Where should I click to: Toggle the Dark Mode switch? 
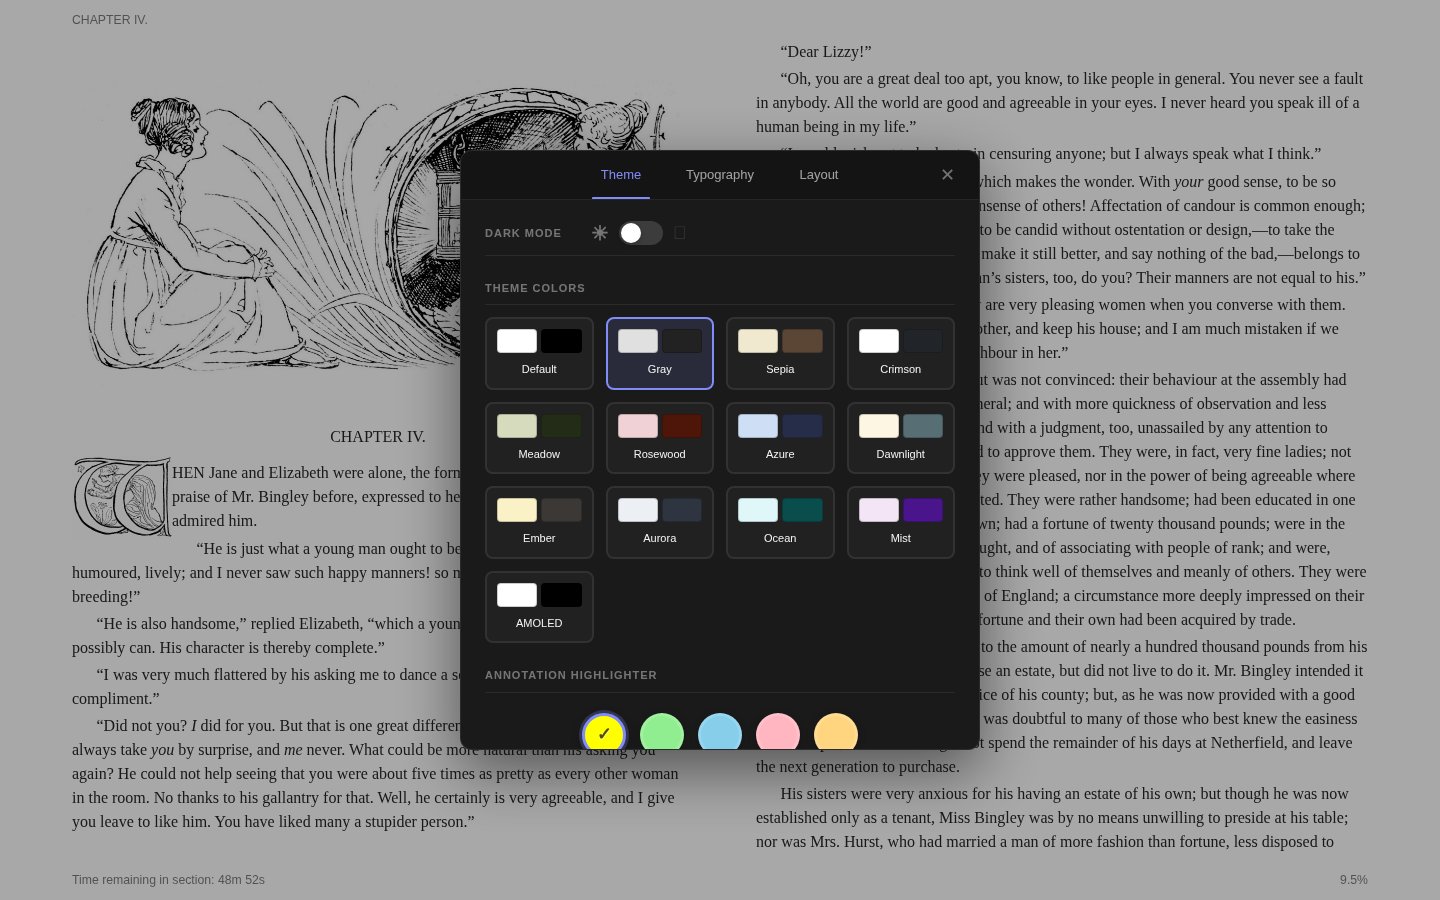pyautogui.click(x=640, y=233)
